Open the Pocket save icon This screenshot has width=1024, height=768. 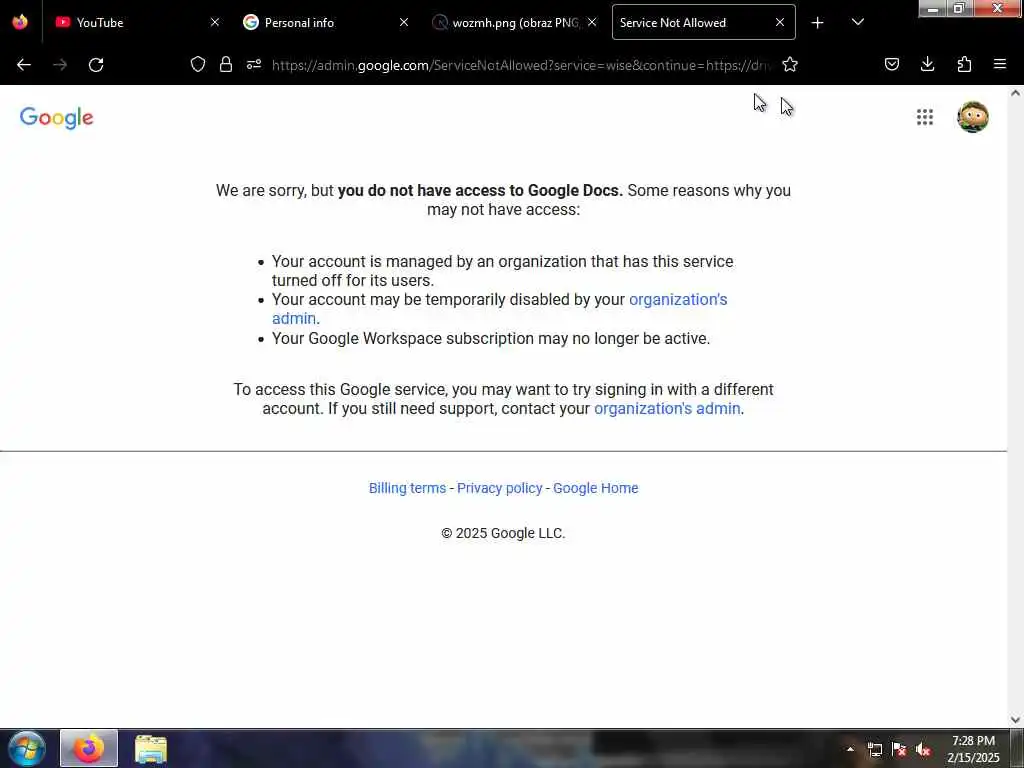(x=892, y=64)
